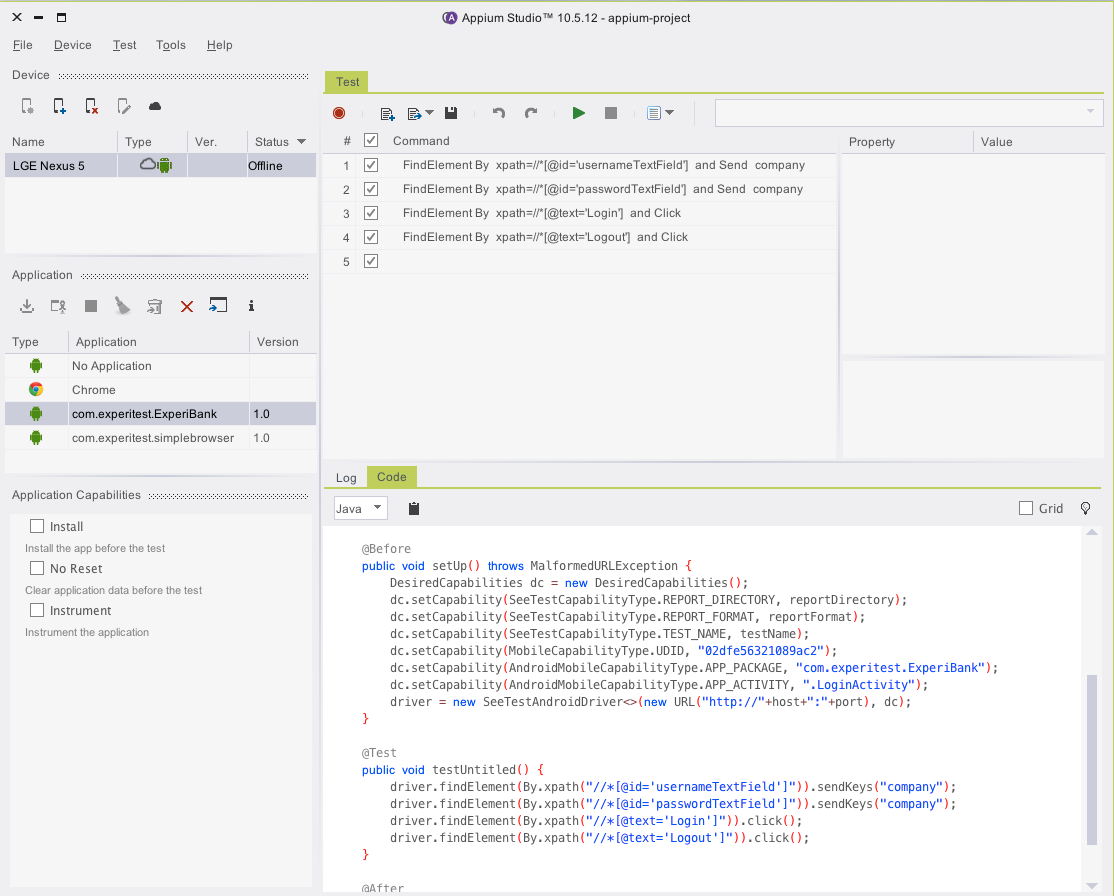Open cloud devices with the cloud icon
This screenshot has height=896, width=1114.
coord(155,107)
